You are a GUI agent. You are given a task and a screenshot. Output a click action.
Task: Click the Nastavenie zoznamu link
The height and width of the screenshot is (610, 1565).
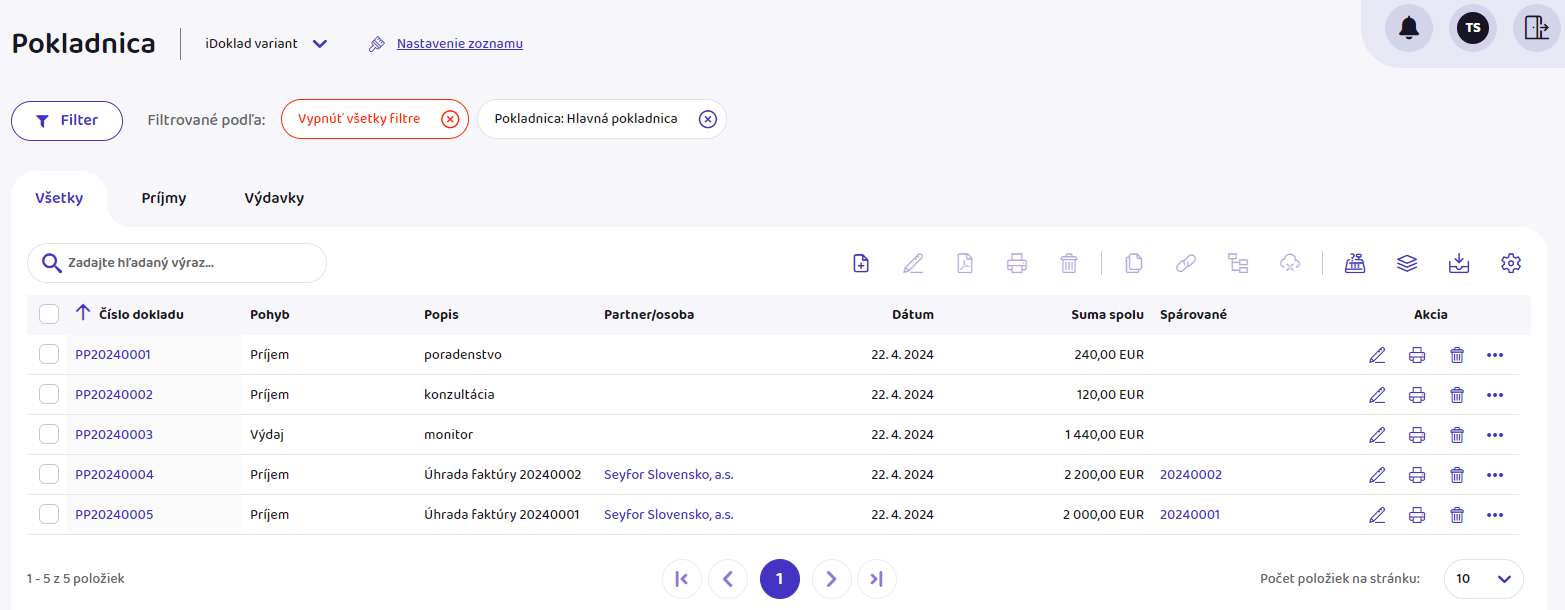point(459,44)
